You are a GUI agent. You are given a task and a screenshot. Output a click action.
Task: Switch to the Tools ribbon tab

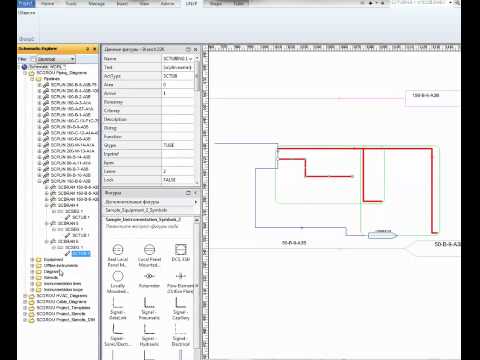pyautogui.click(x=71, y=4)
